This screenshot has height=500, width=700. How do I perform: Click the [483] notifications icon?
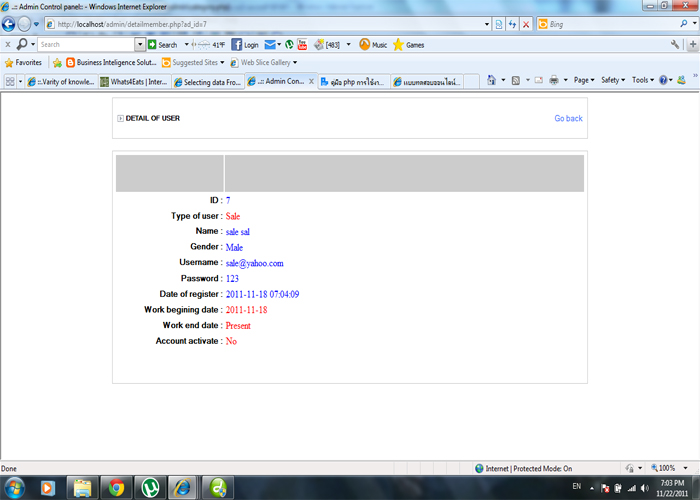click(327, 45)
